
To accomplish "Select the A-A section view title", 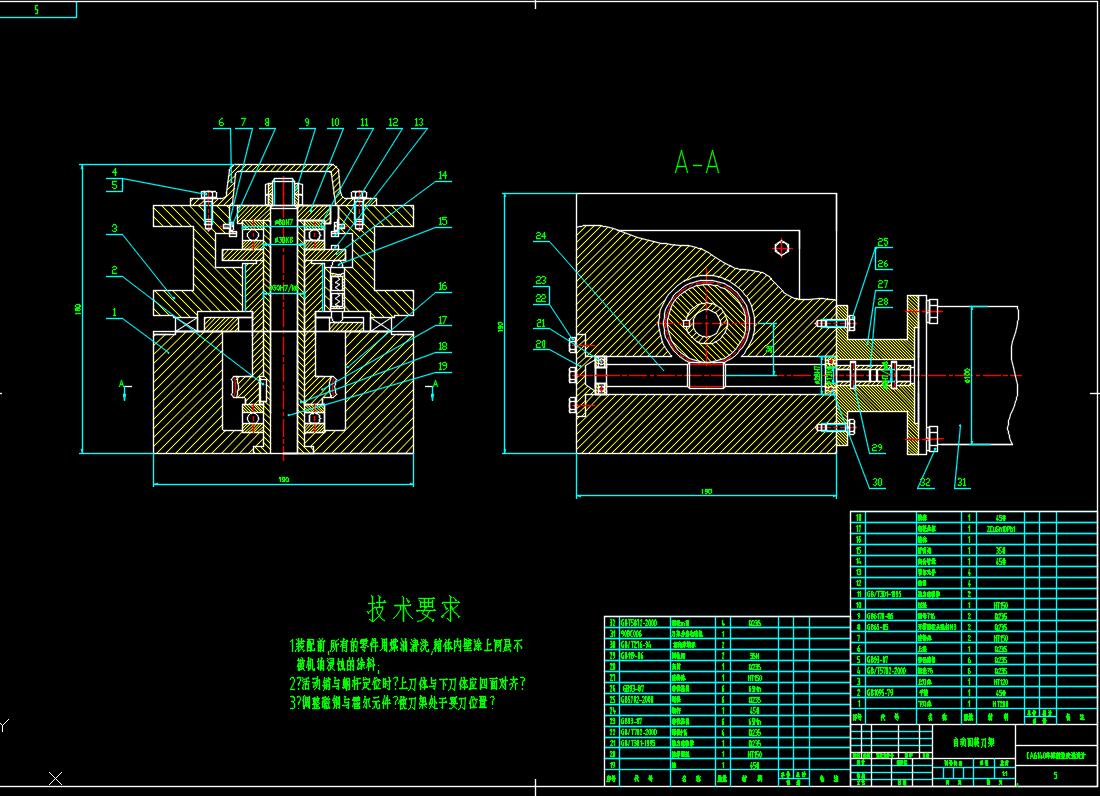I will (697, 162).
